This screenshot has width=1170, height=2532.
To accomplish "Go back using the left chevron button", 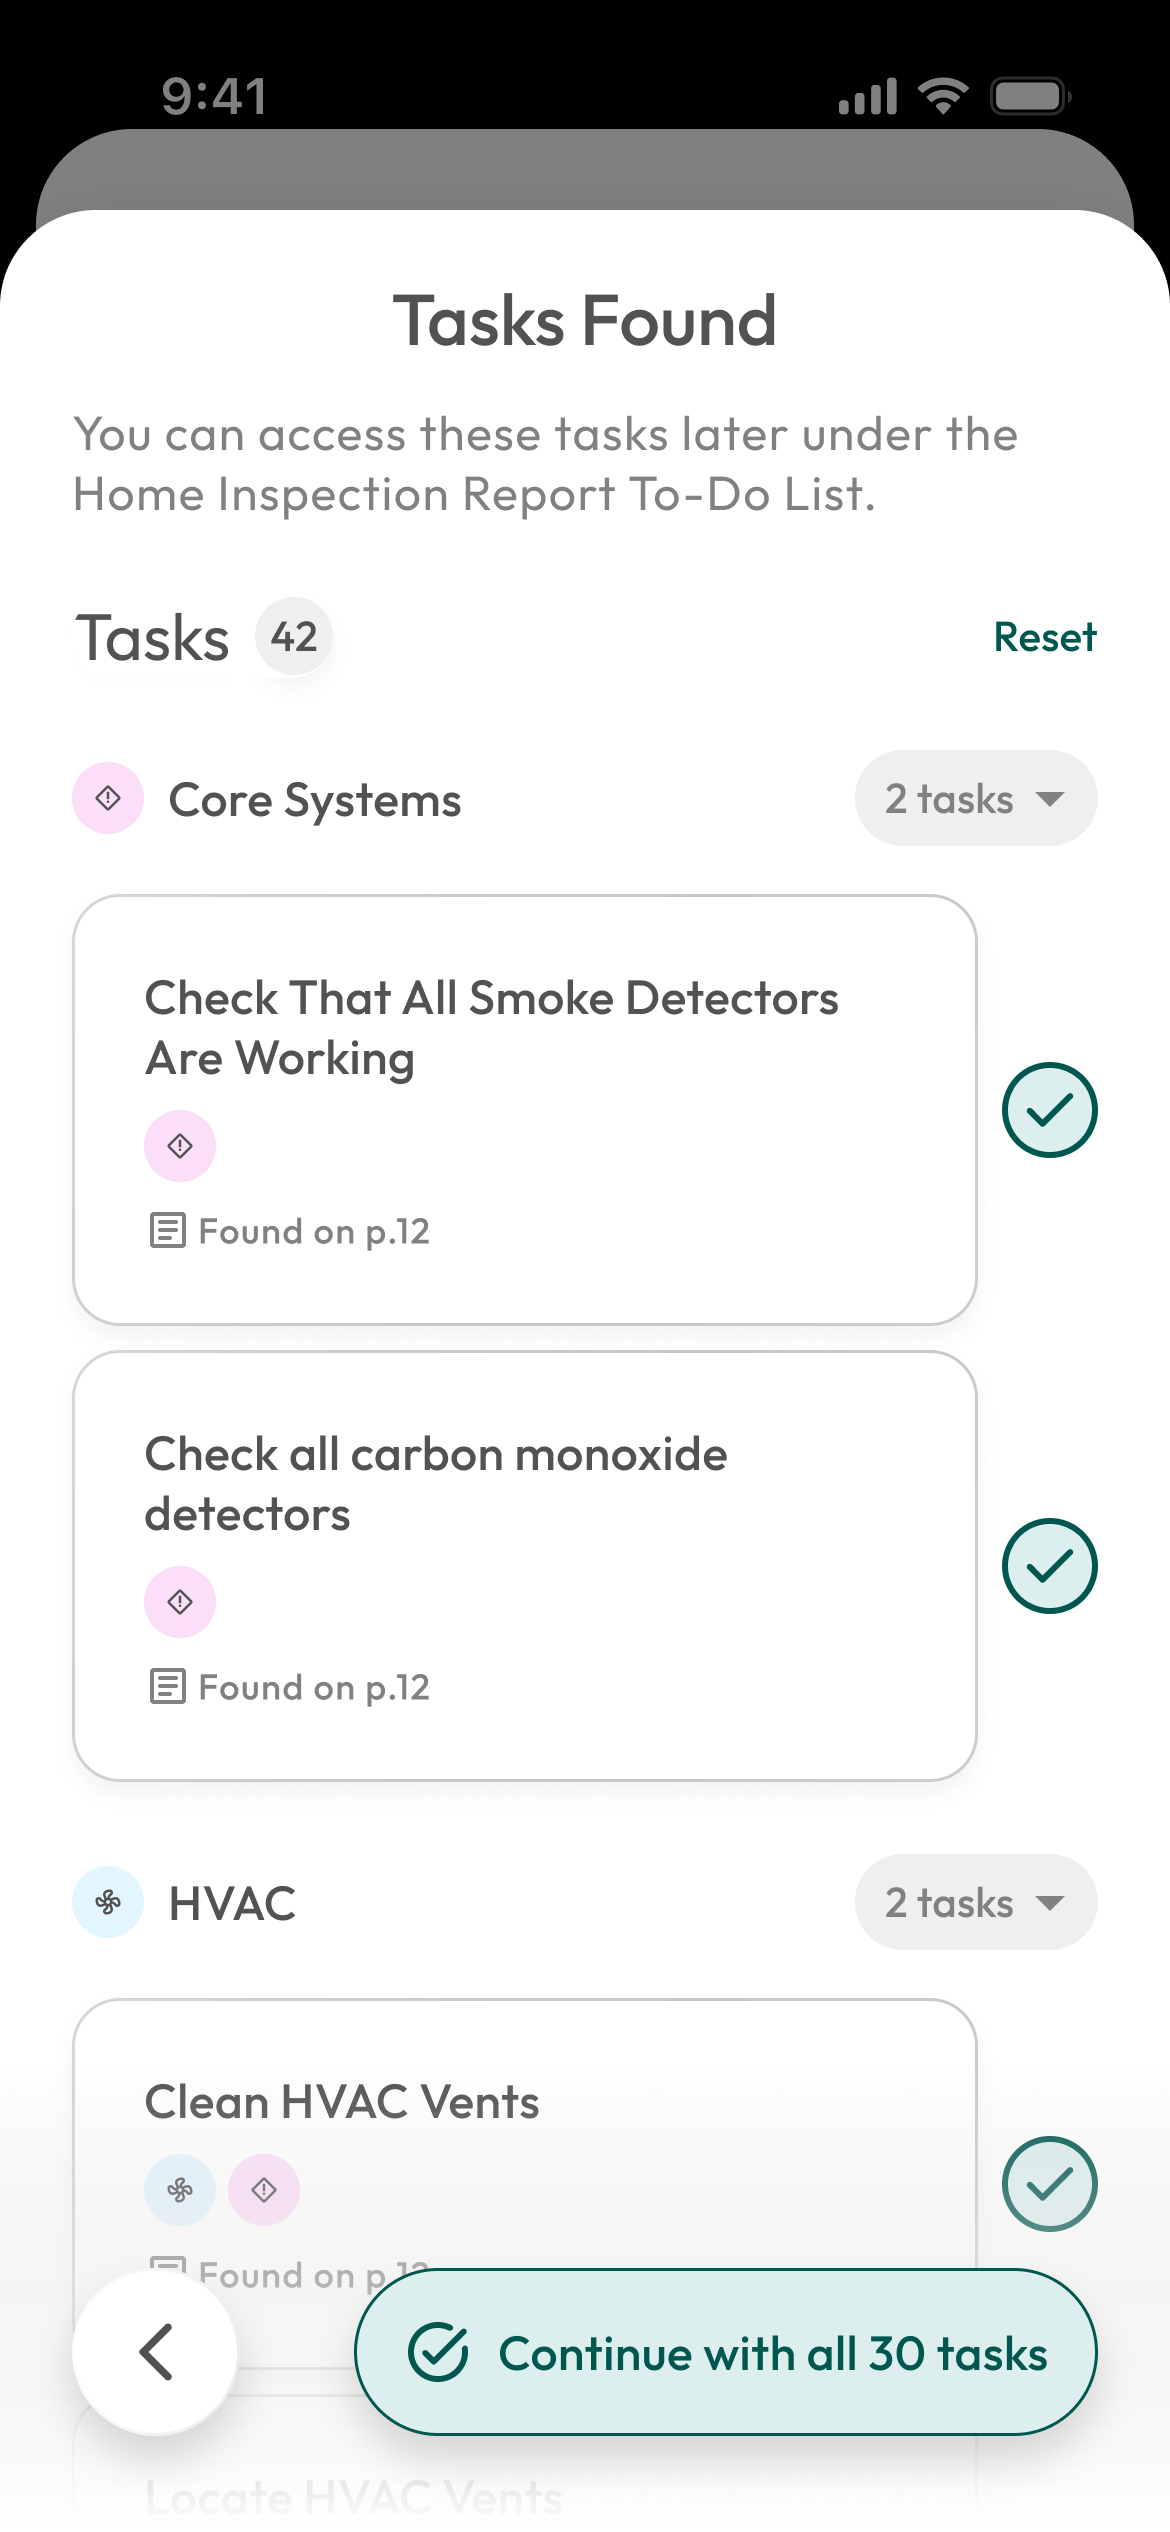I will 155,2352.
